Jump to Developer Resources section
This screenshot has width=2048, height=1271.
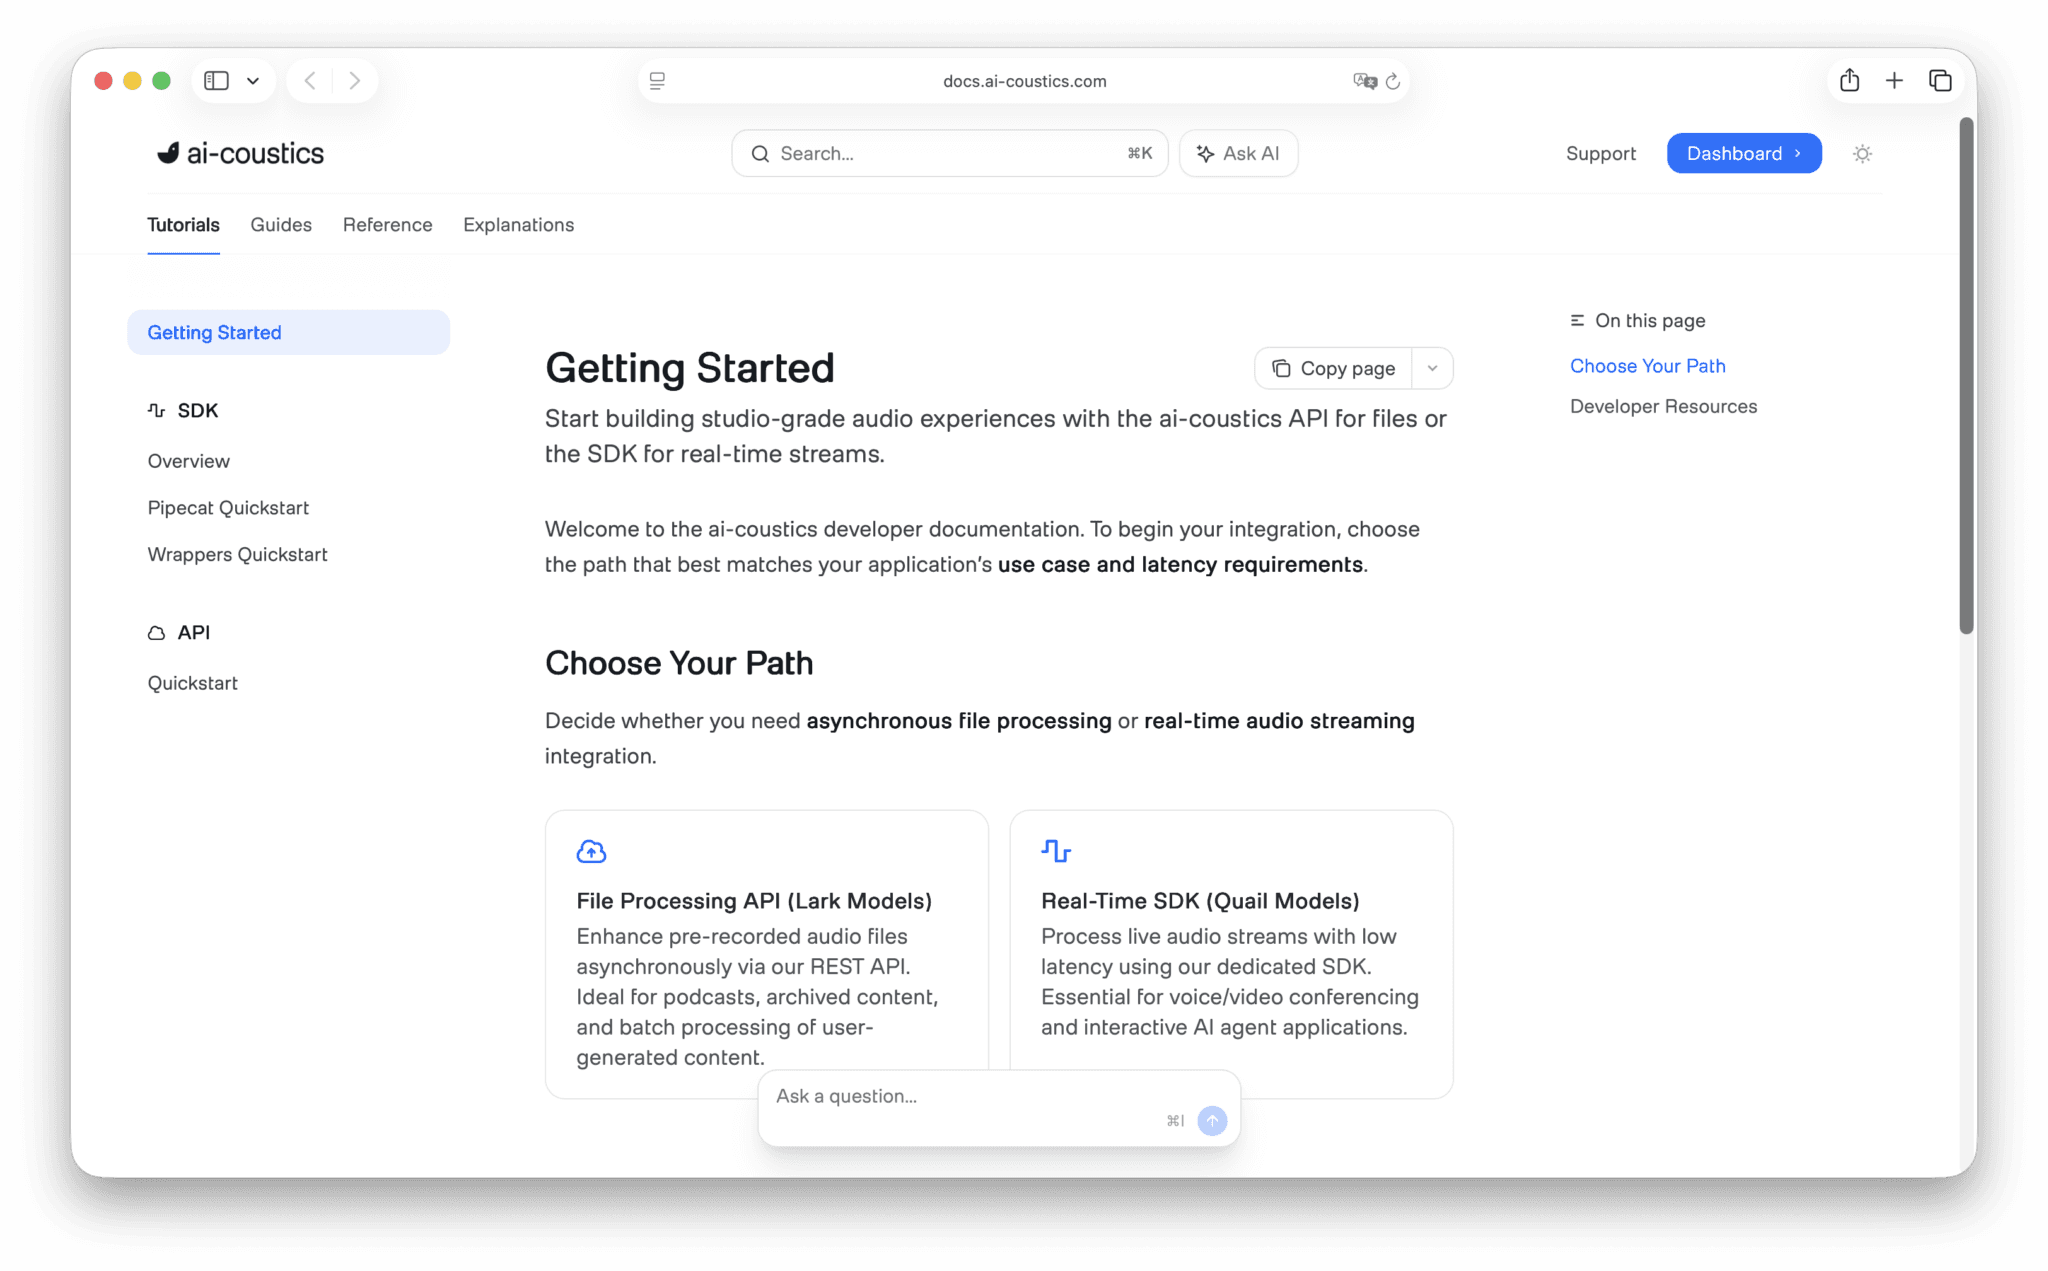(1662, 407)
